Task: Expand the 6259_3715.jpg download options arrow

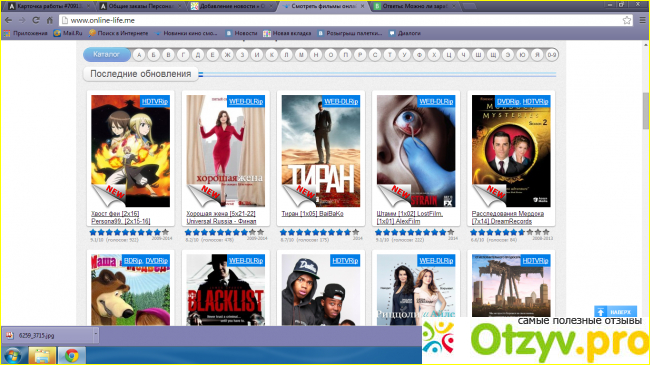Action: click(96, 335)
